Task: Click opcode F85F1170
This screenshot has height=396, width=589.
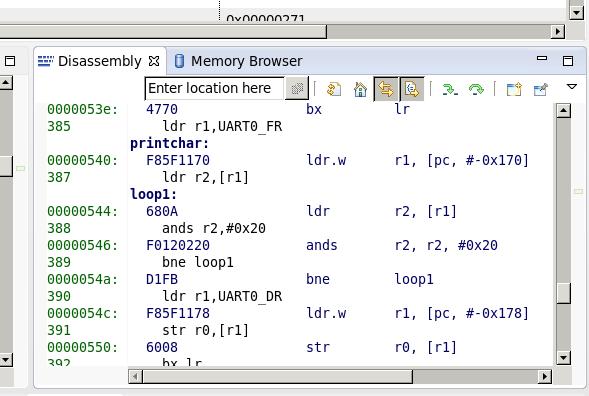Action: click(178, 160)
